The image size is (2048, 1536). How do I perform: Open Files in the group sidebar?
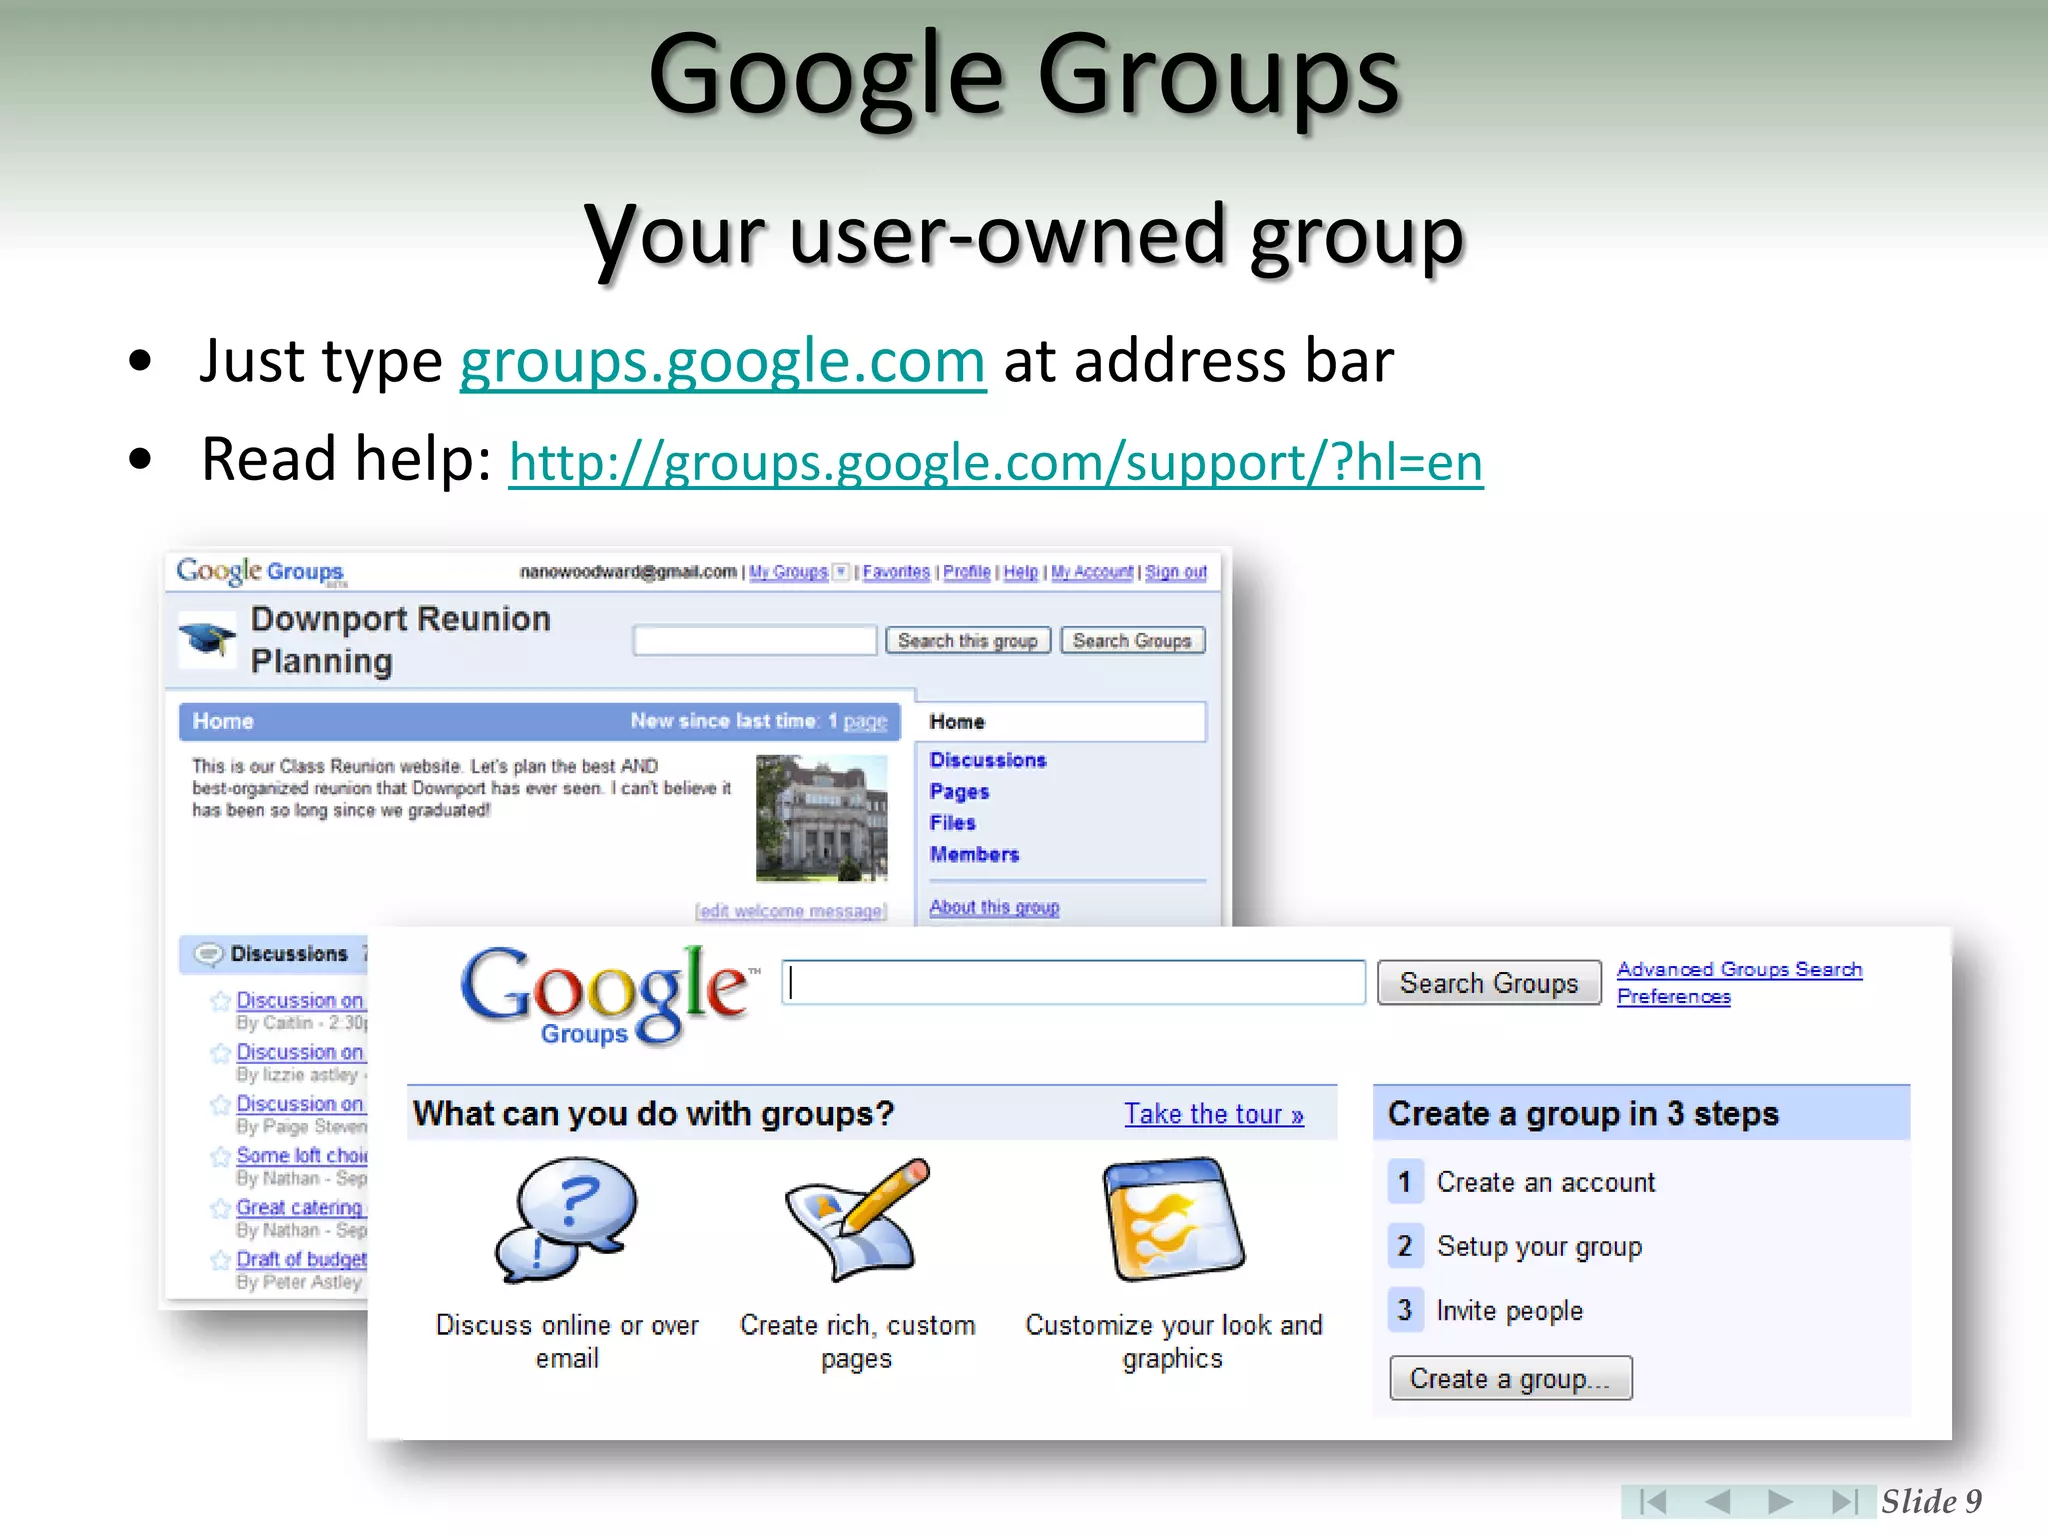(x=952, y=823)
